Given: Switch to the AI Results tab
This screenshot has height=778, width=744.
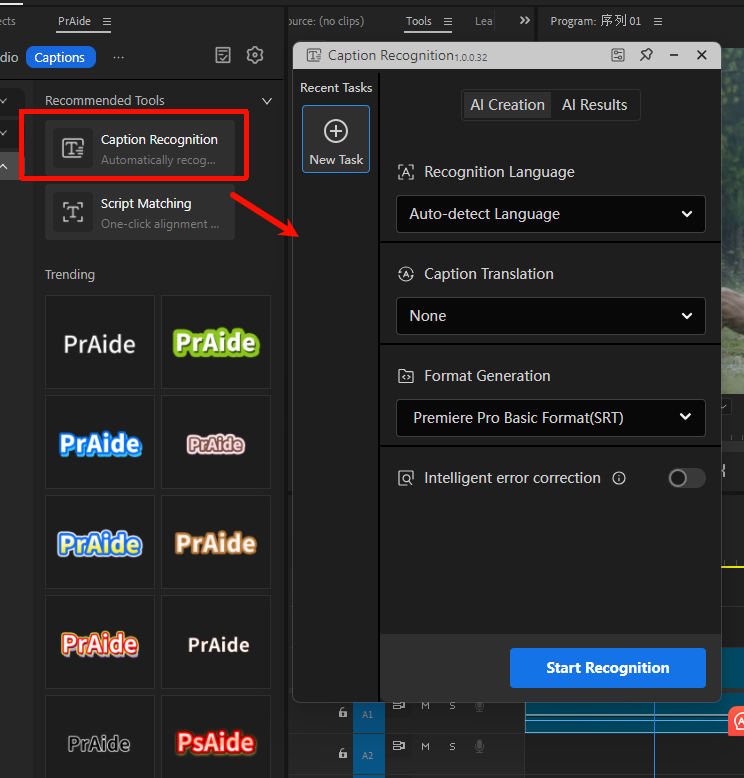Looking at the screenshot, I should 594,105.
